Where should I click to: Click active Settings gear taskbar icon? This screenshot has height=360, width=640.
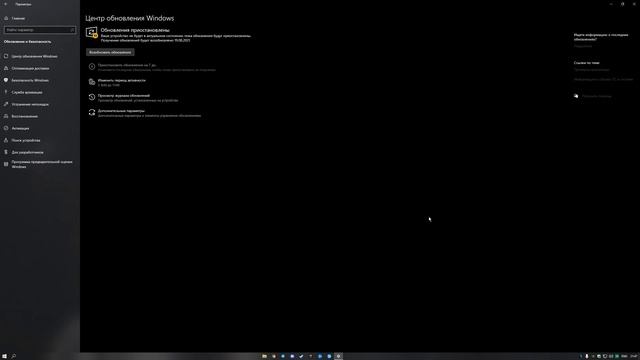point(338,356)
